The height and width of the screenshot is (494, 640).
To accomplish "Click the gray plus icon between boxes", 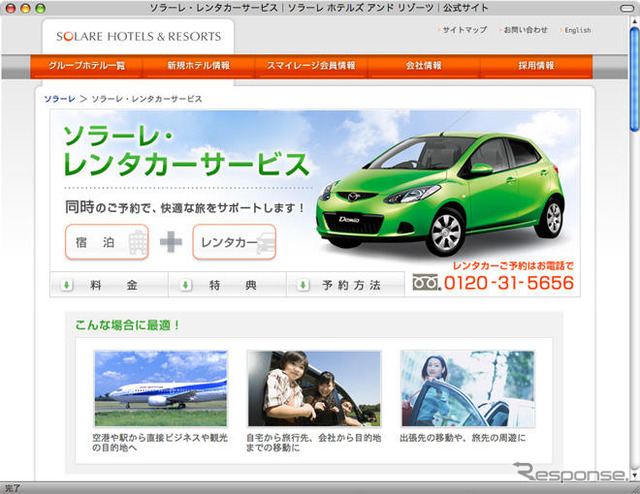I will pyautogui.click(x=171, y=242).
